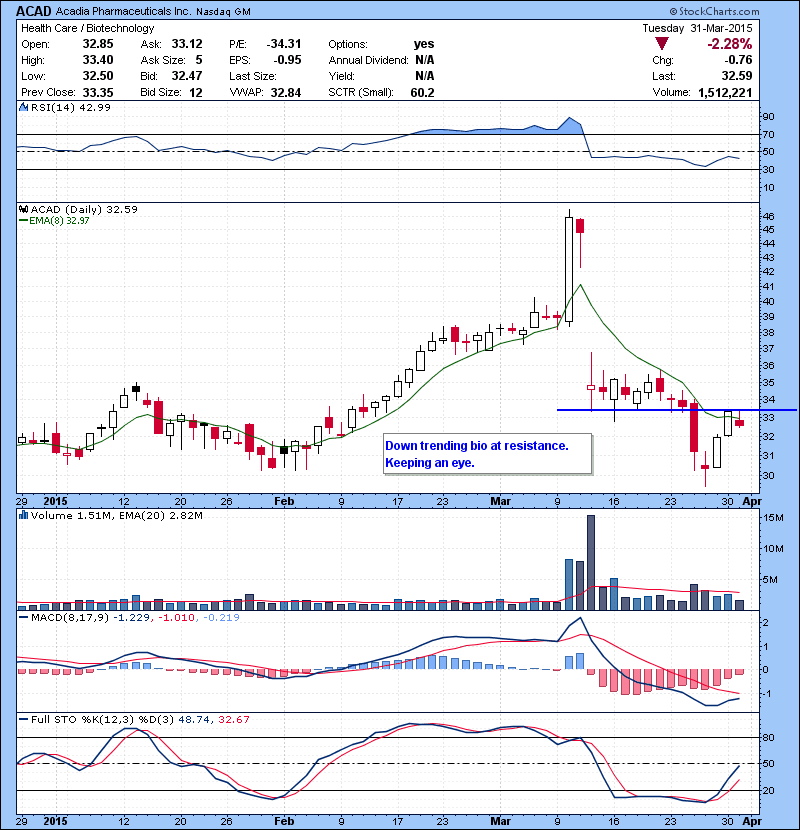The height and width of the screenshot is (830, 800).
Task: Click the MACD histogram value -0.219
Action: (x=221, y=617)
